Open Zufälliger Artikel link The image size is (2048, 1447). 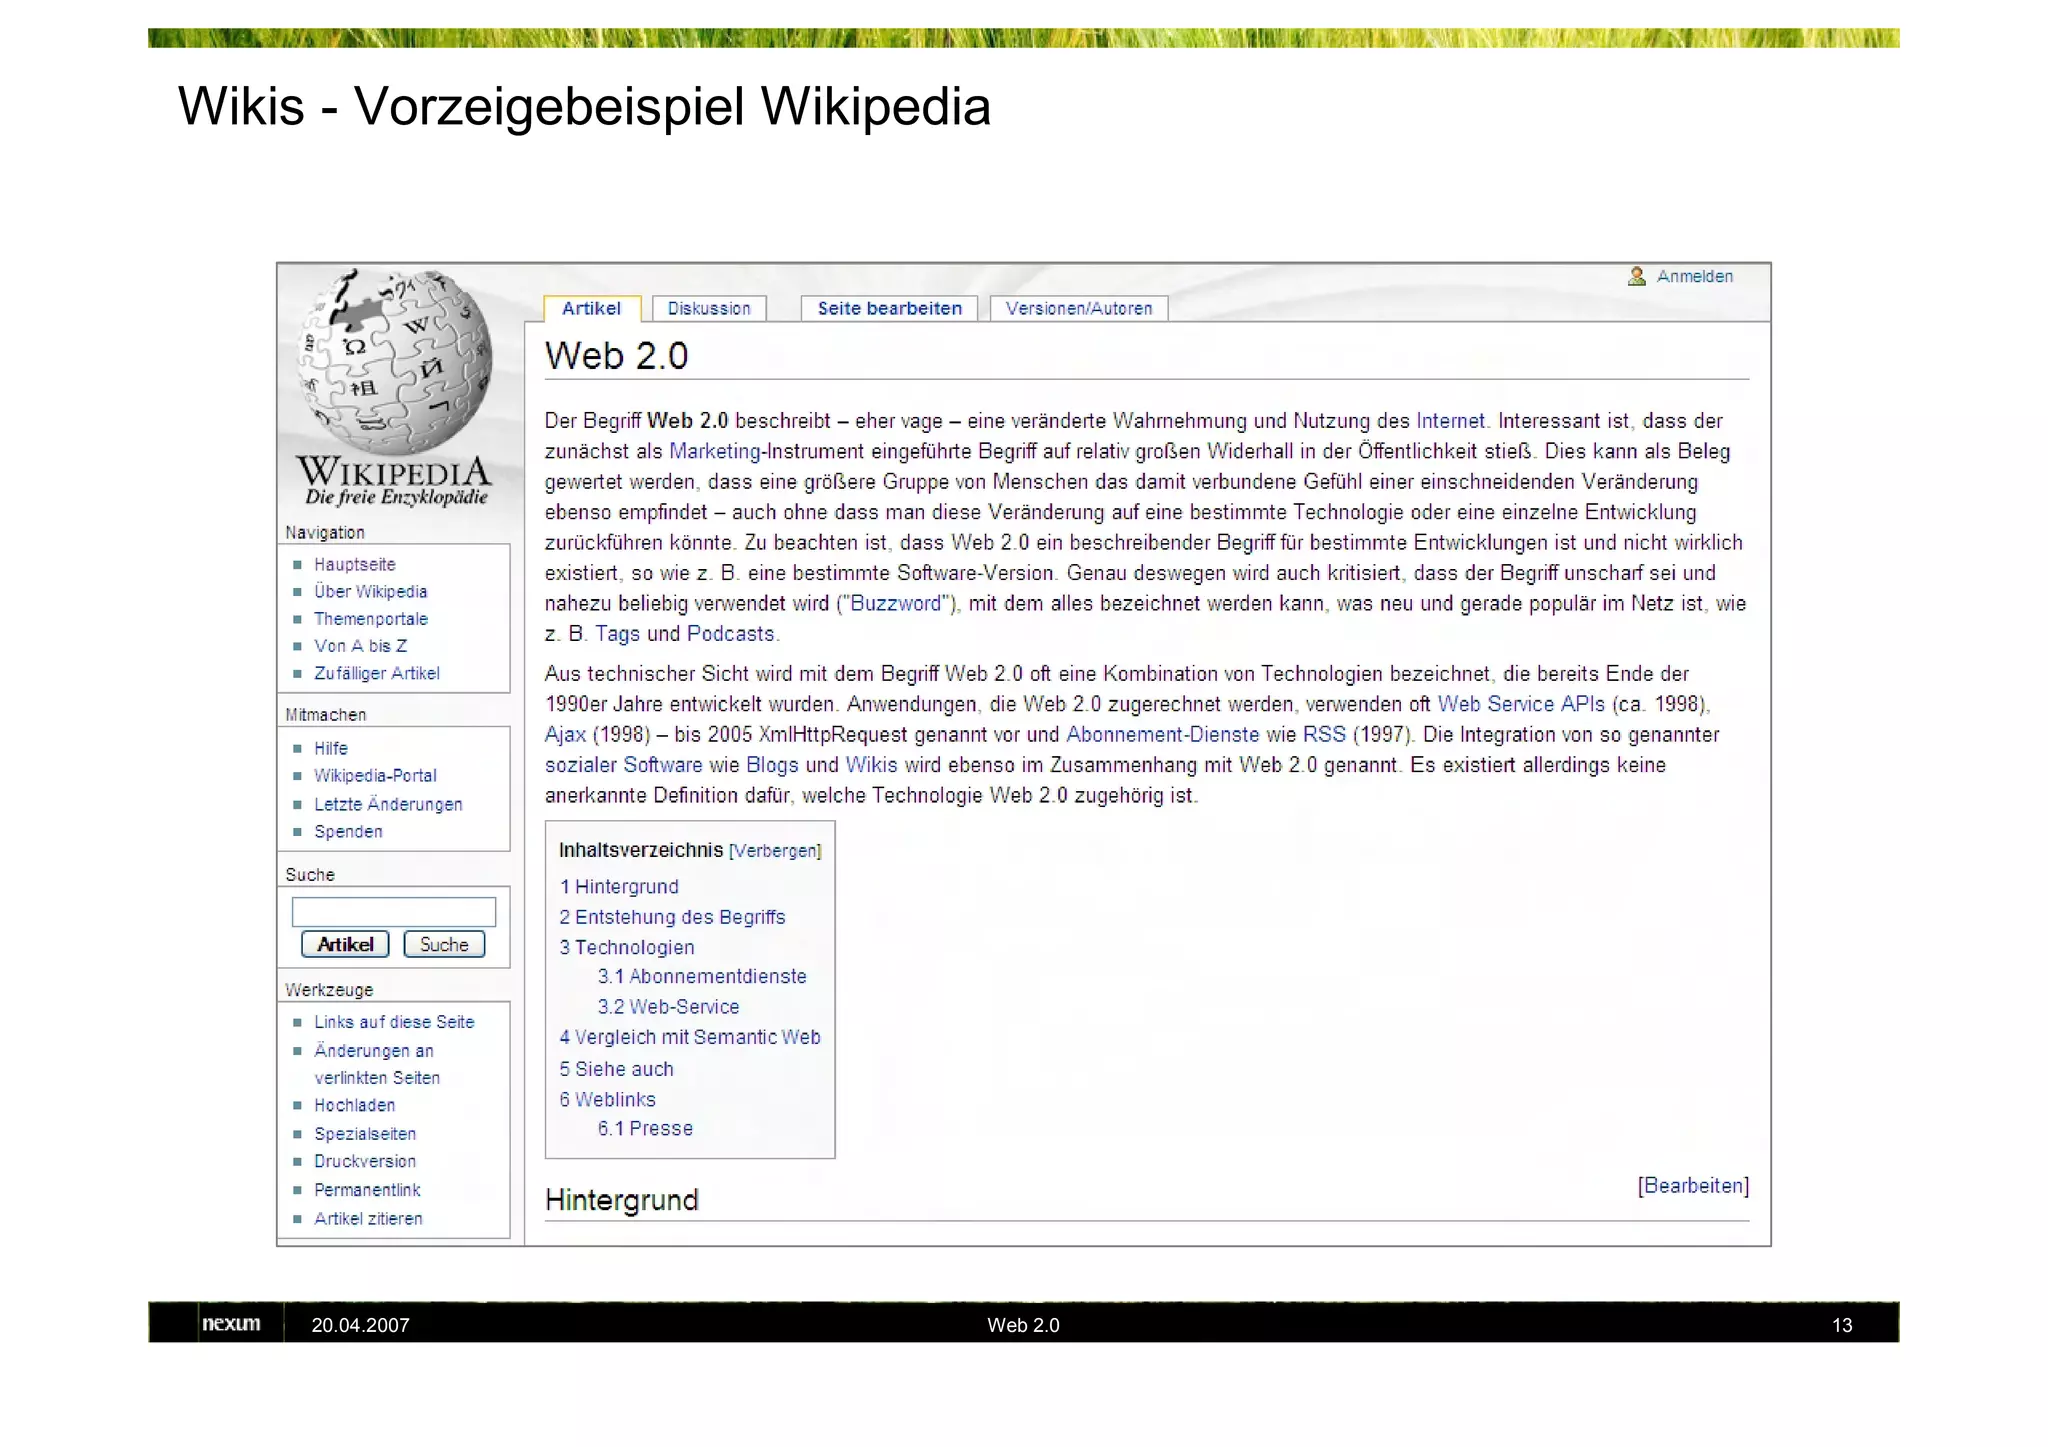coord(377,674)
